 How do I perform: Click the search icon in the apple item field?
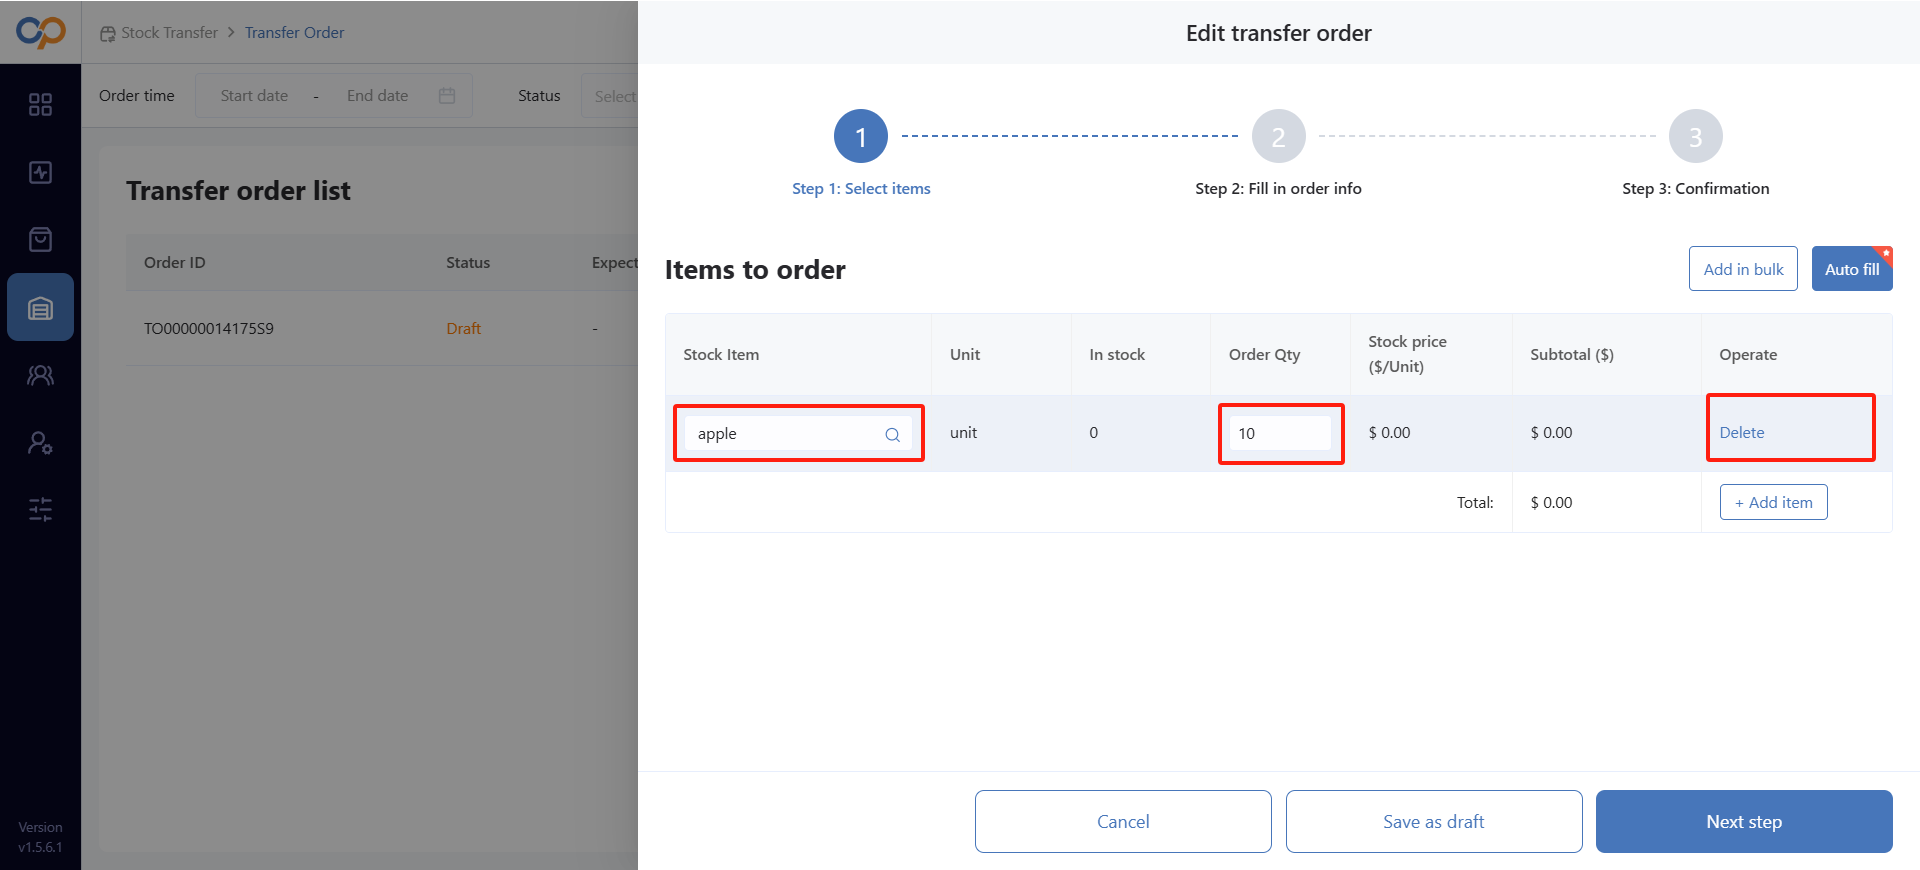[x=892, y=434]
